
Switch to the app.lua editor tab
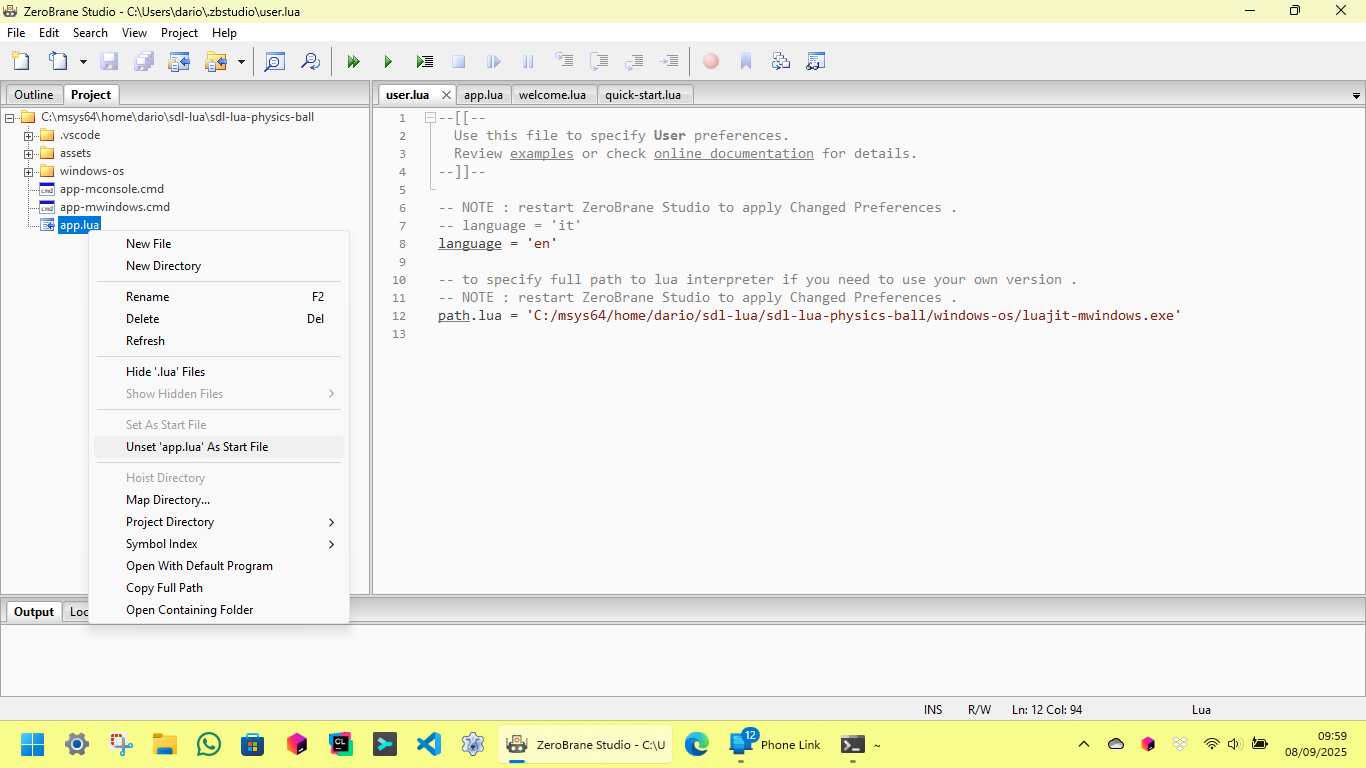[x=483, y=95]
